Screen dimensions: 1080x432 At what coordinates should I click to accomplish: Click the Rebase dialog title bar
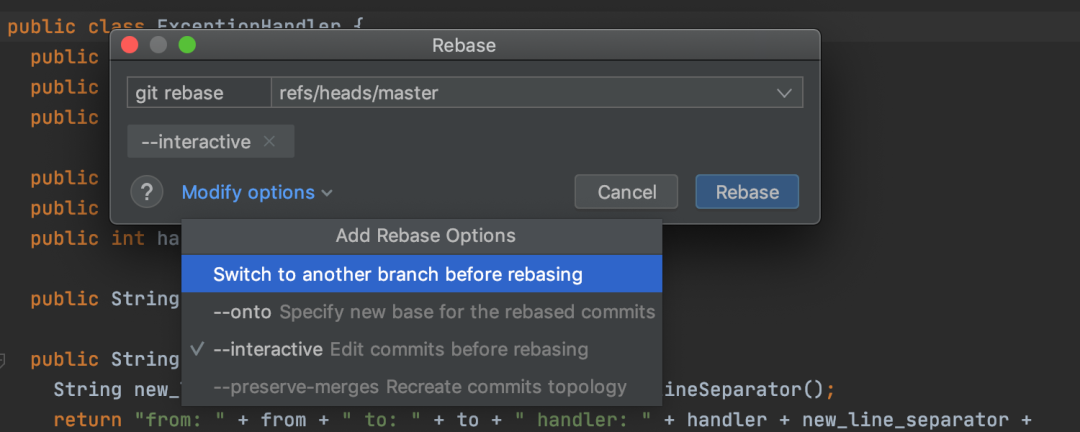pos(464,45)
